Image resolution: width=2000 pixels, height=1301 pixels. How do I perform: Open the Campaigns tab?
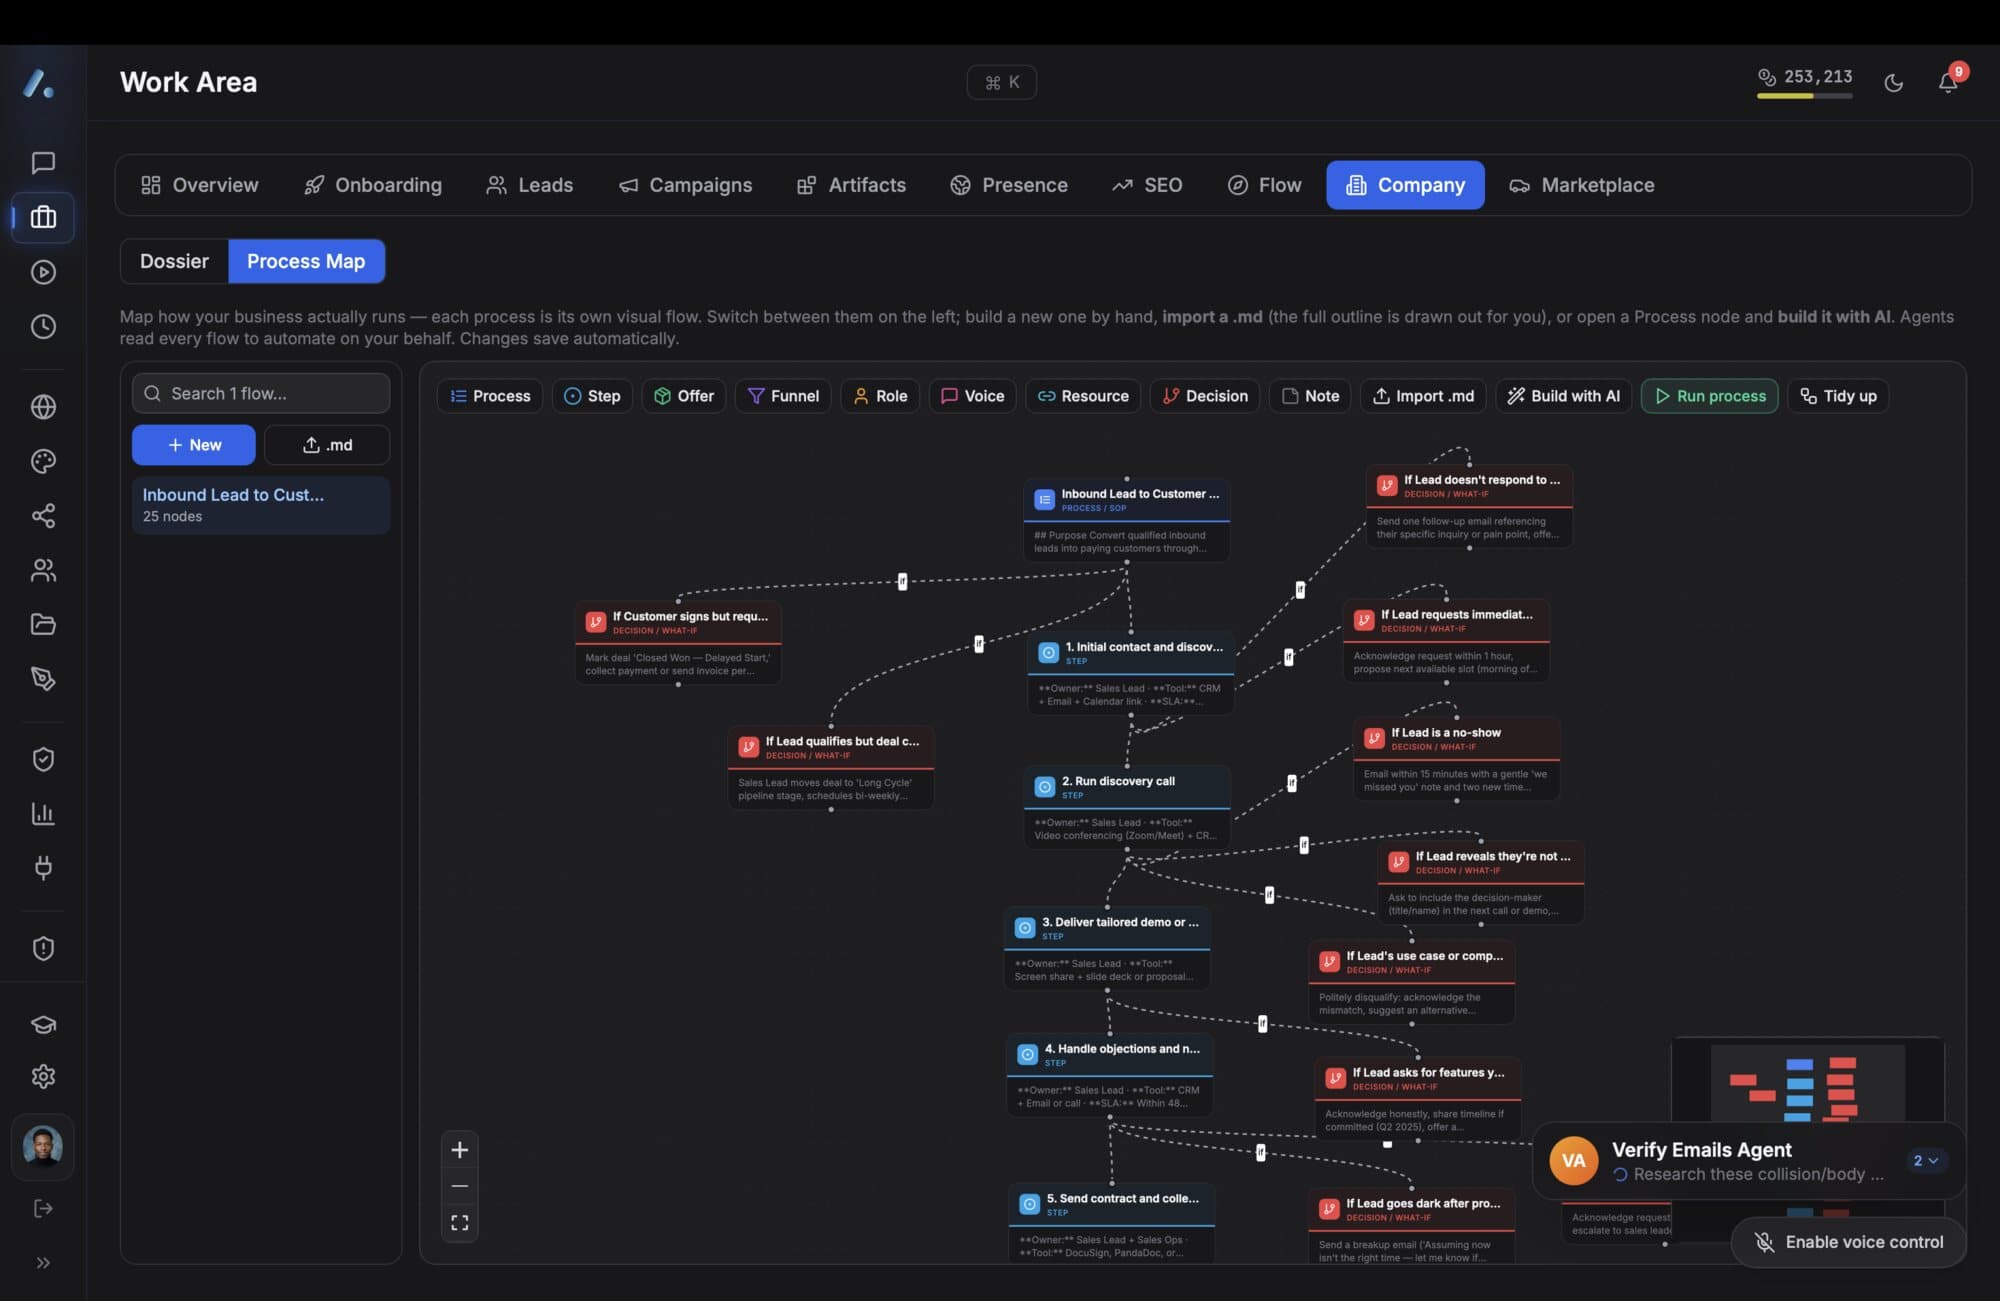[686, 185]
